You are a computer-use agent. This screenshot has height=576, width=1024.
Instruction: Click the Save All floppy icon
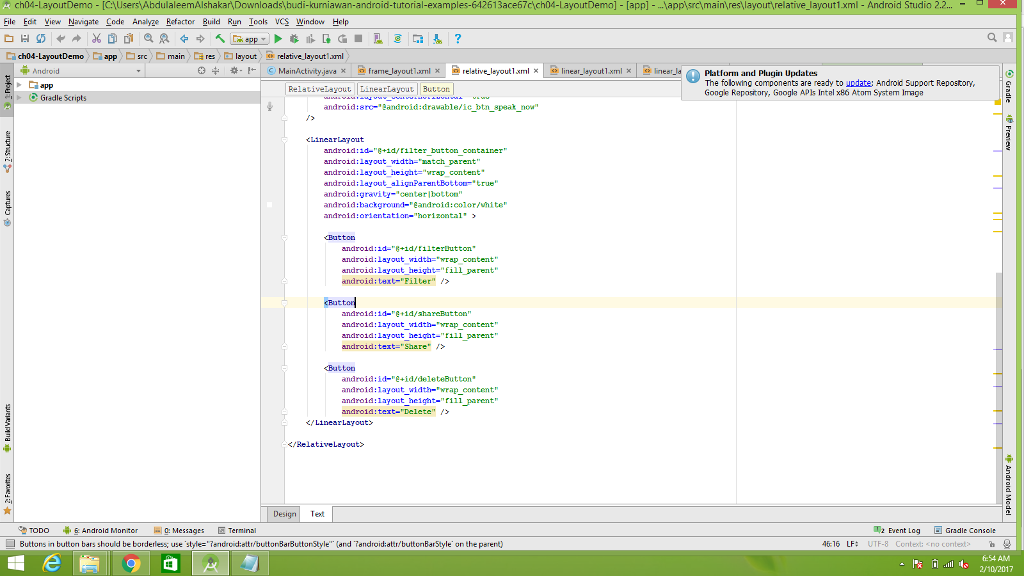point(25,39)
